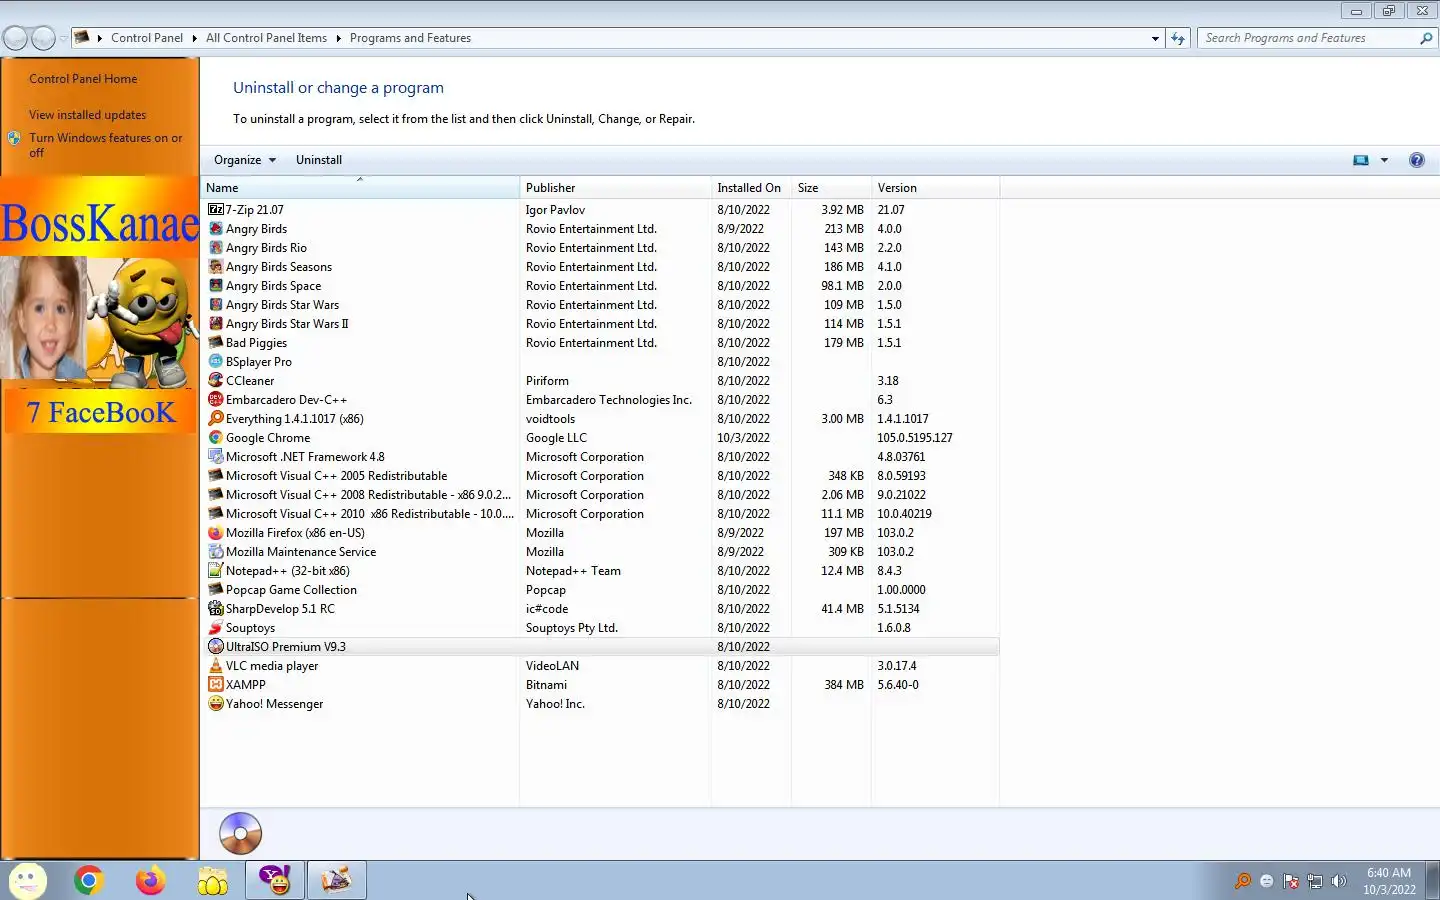
Task: Select the BSplayer Pro icon
Action: 215,362
